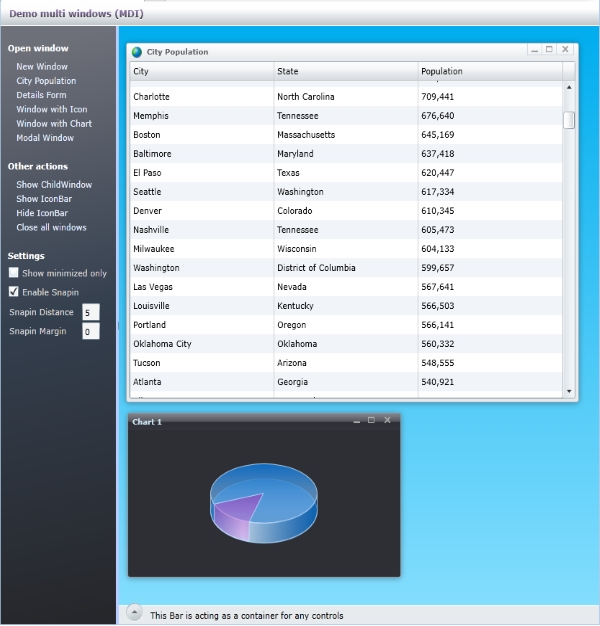
Task: Click Show ChildWindow action
Action: pyautogui.click(x=54, y=185)
